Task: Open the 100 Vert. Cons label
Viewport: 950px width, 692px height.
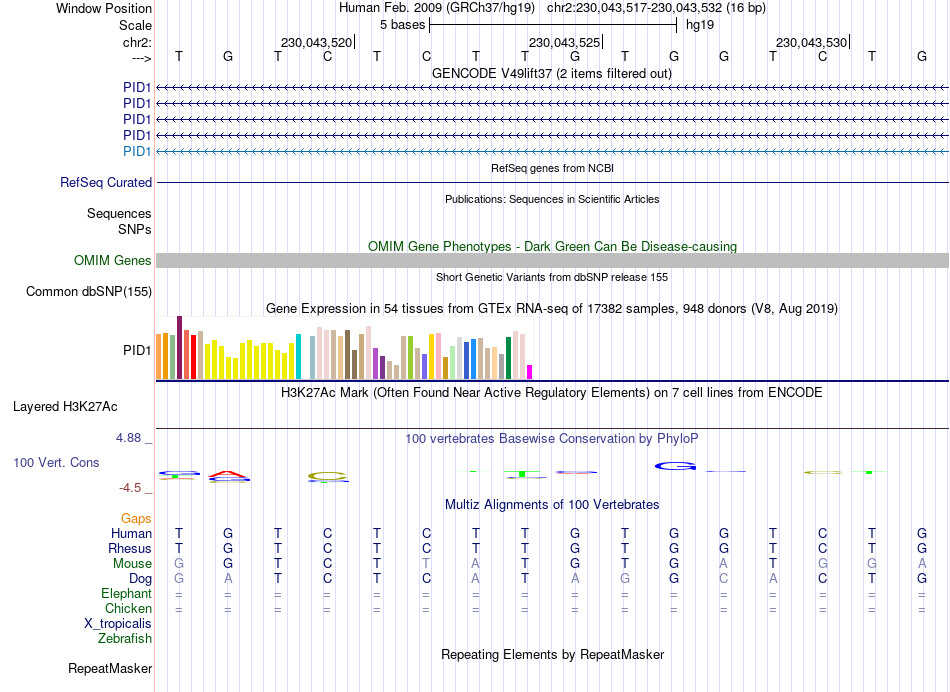Action: tap(56, 462)
